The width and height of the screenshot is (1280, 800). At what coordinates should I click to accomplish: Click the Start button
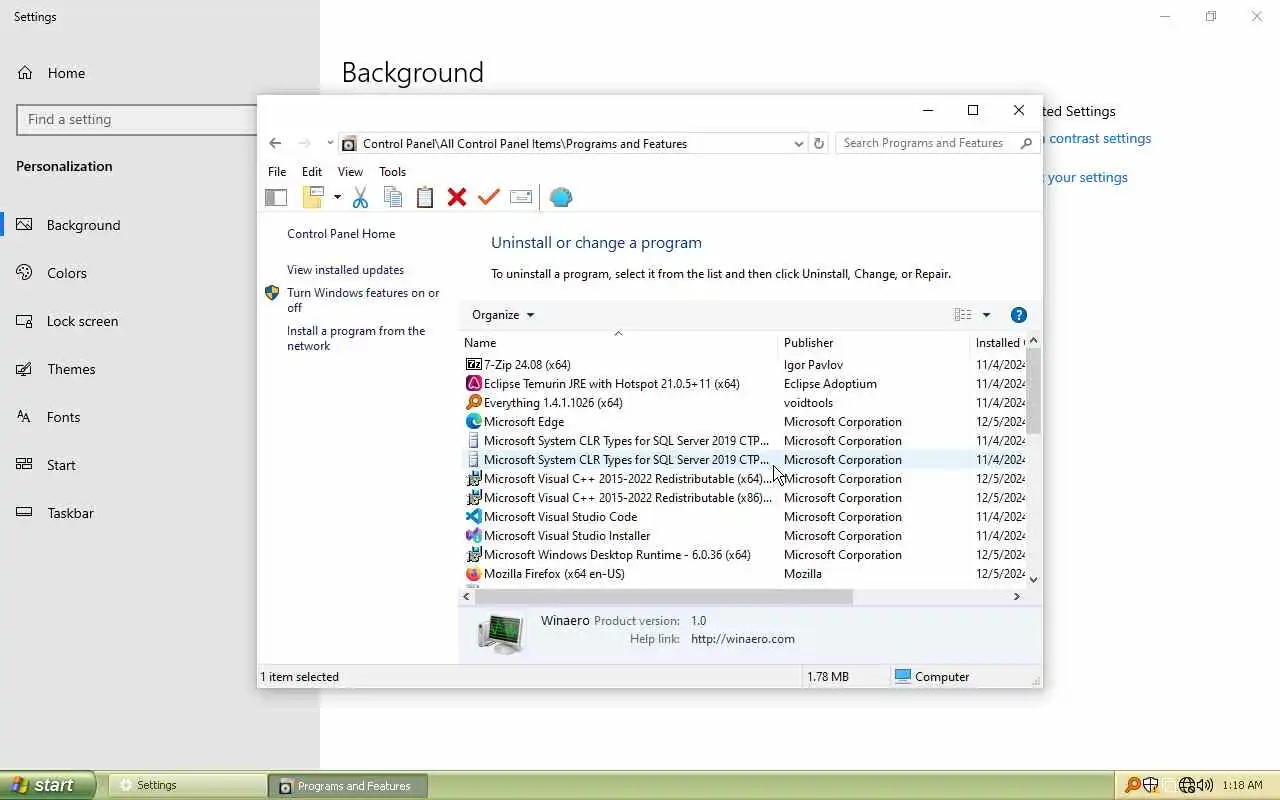(48, 785)
